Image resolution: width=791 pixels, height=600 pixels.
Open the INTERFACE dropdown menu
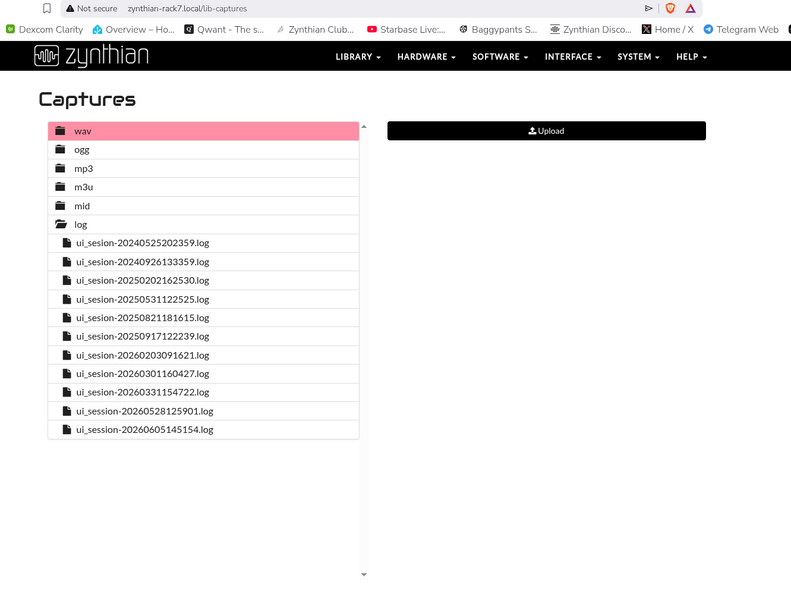[573, 57]
